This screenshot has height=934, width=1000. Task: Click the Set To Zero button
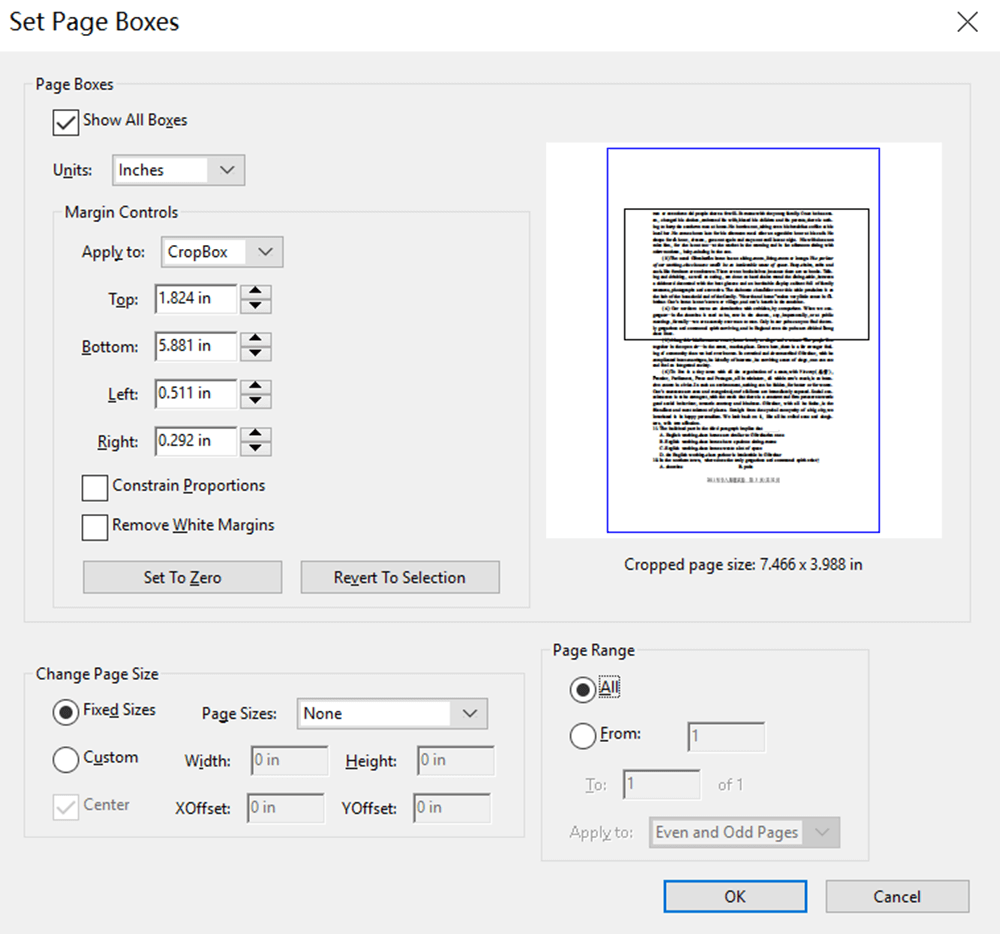[x=182, y=577]
